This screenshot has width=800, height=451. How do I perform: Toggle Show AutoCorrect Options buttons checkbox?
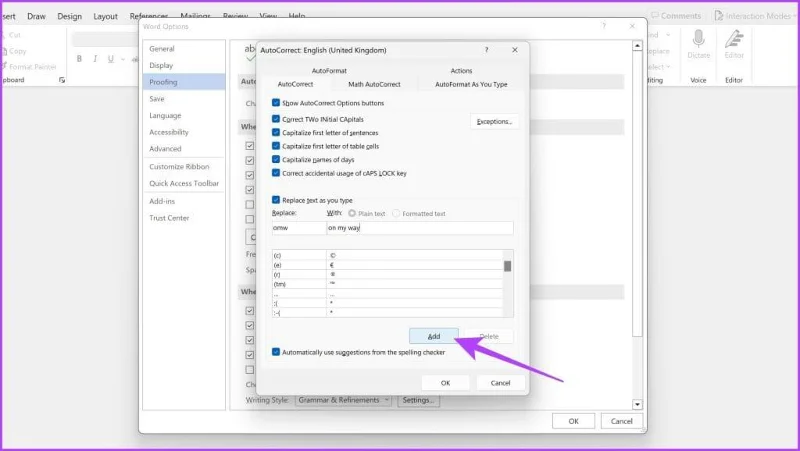tap(276, 103)
